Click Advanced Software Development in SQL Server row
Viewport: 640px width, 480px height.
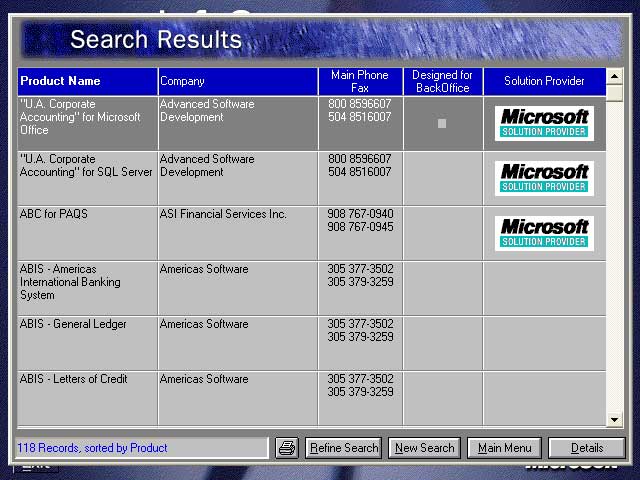[238, 178]
